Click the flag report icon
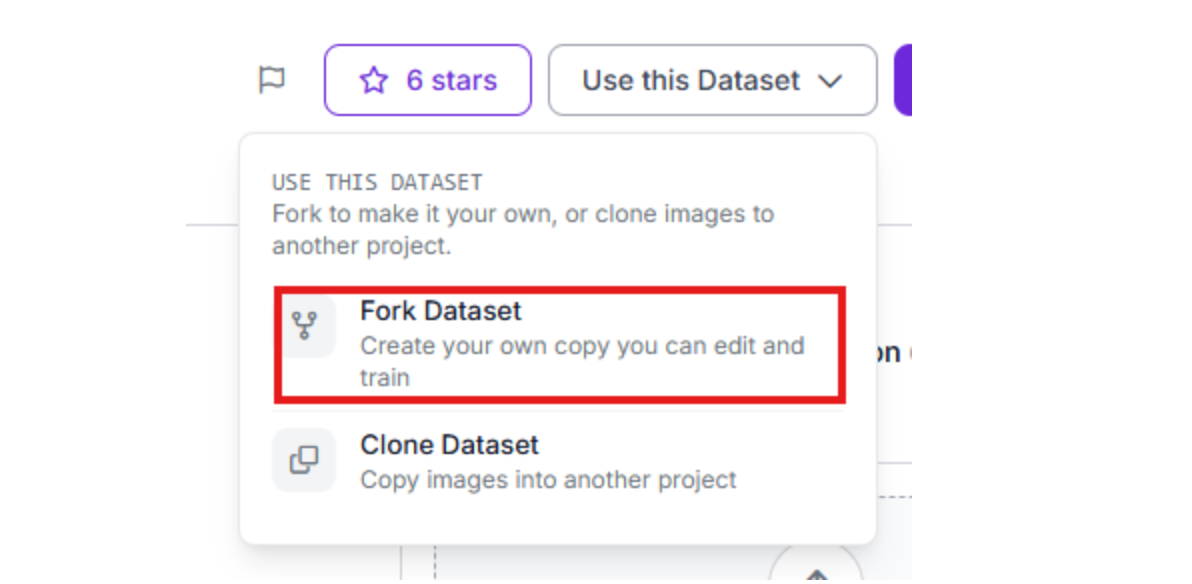 tap(271, 80)
